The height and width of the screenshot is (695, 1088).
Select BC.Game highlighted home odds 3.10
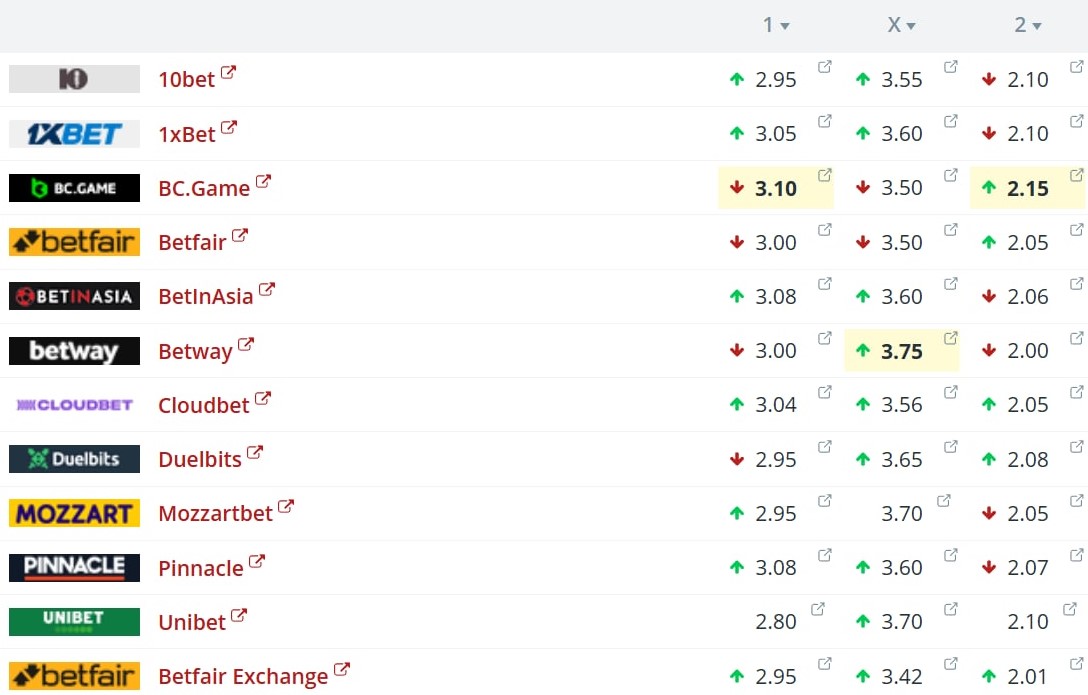pos(776,188)
